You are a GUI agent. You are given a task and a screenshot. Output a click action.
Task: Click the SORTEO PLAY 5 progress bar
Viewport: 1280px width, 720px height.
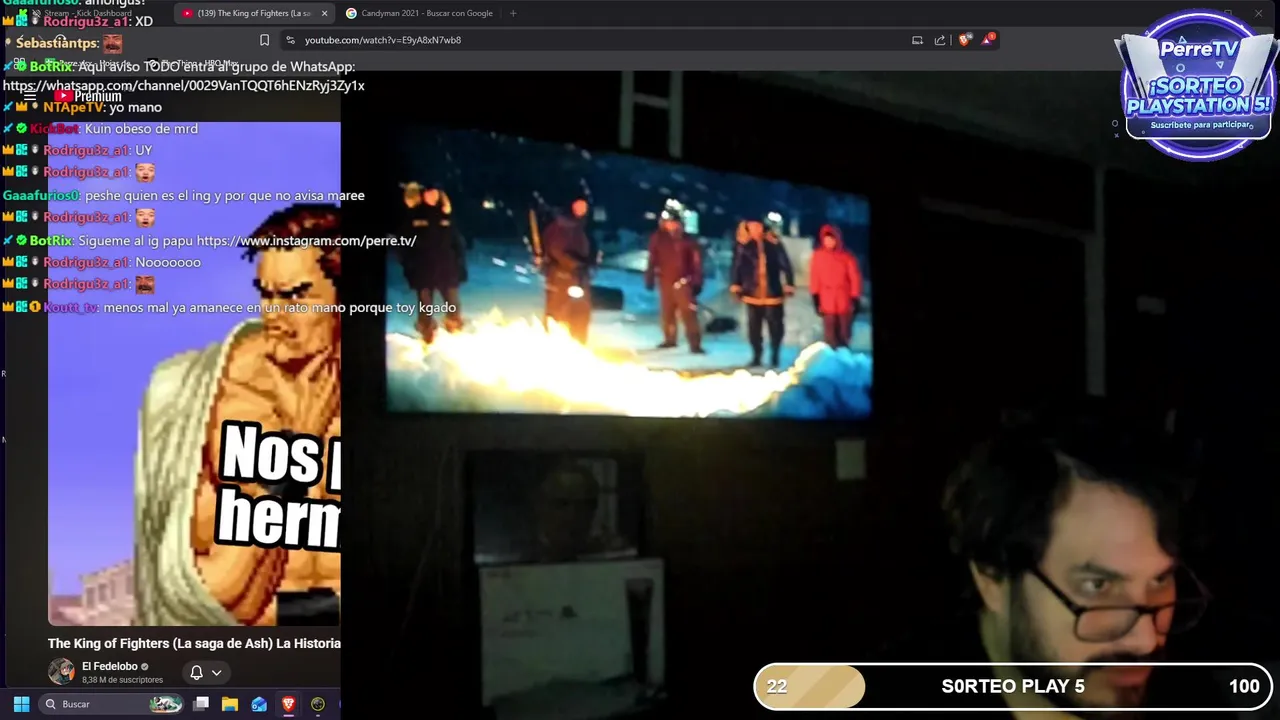click(1012, 686)
